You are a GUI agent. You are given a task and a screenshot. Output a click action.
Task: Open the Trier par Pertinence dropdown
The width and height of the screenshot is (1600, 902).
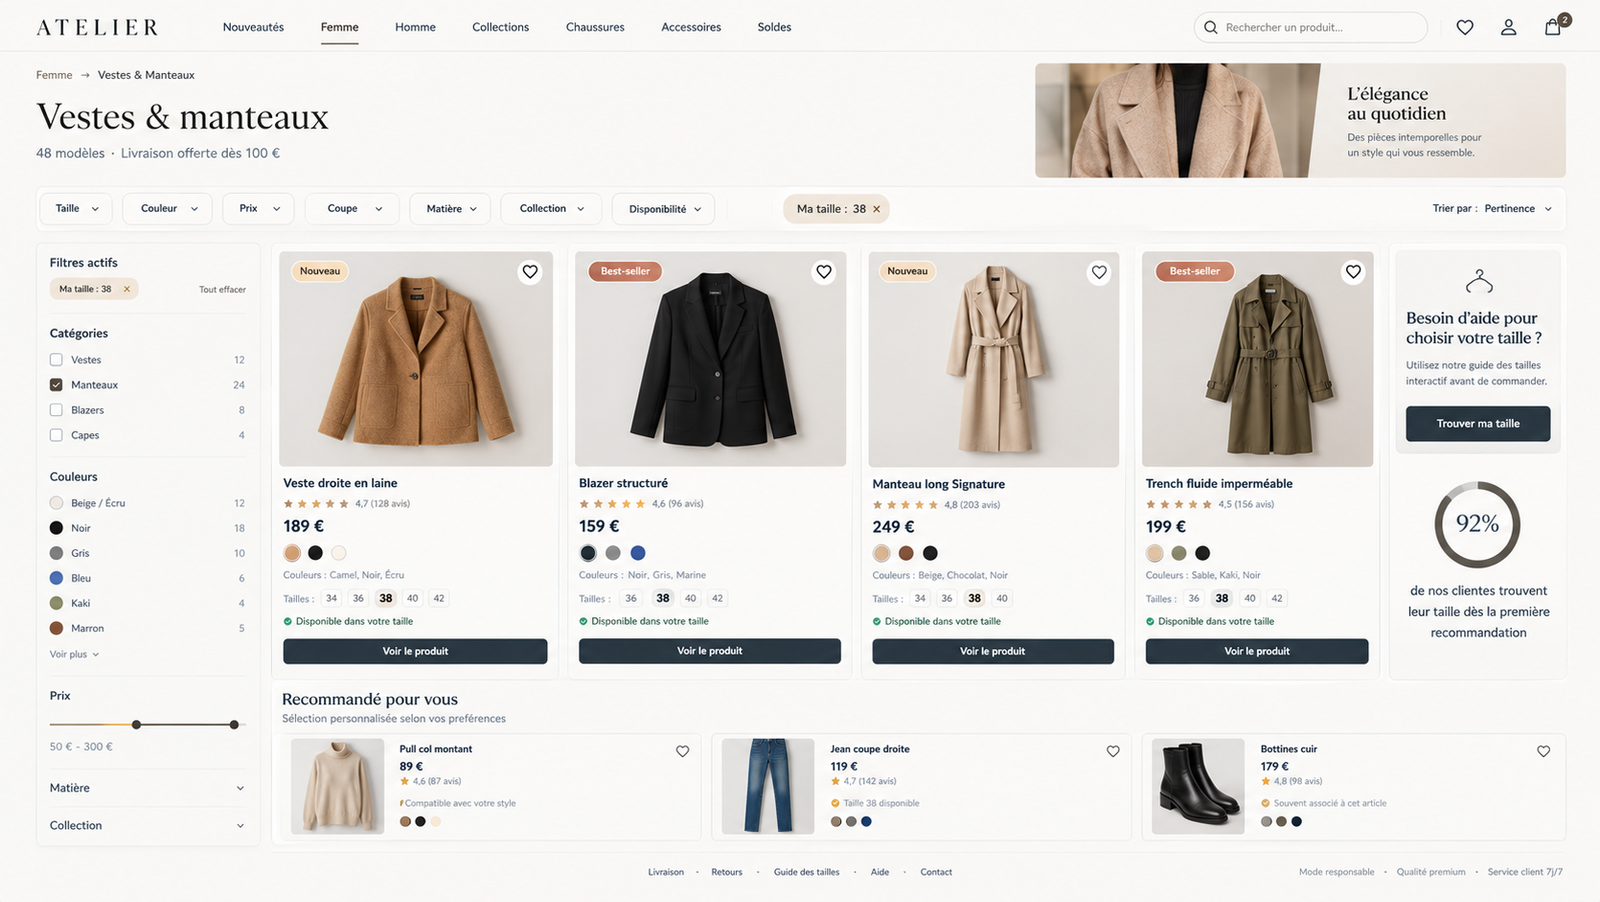[1492, 209]
